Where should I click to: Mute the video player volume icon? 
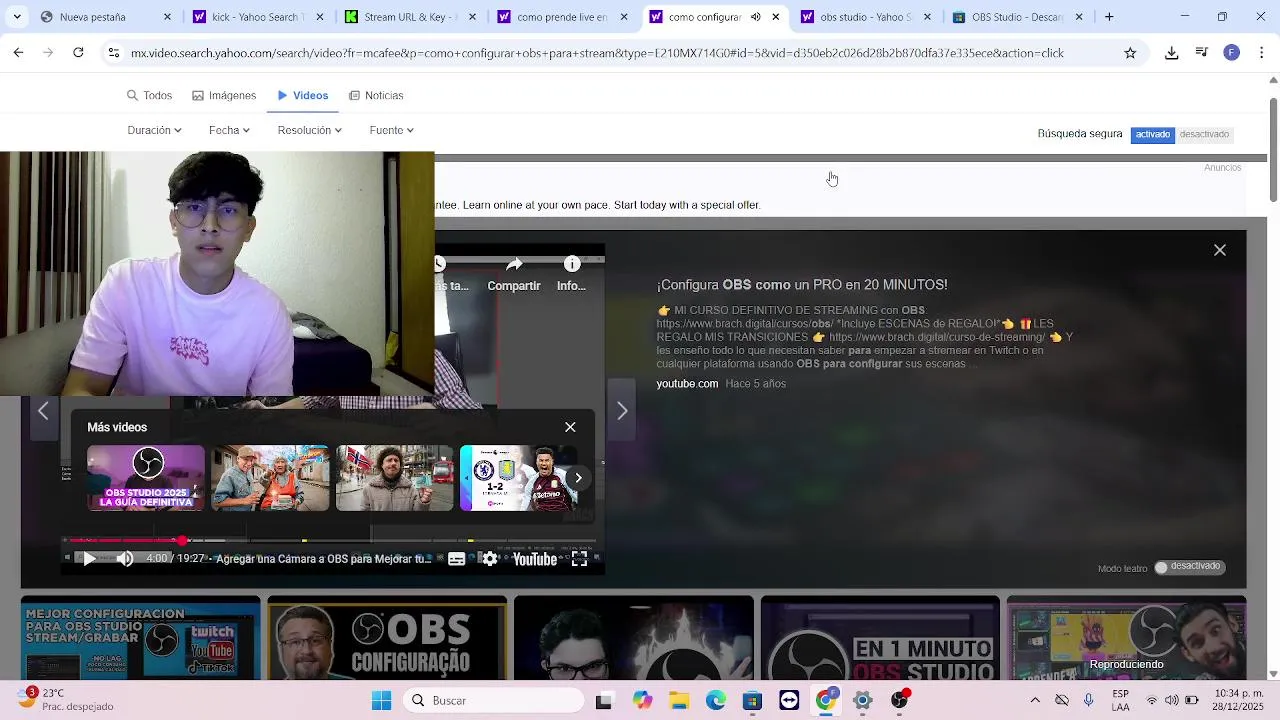pyautogui.click(x=125, y=559)
